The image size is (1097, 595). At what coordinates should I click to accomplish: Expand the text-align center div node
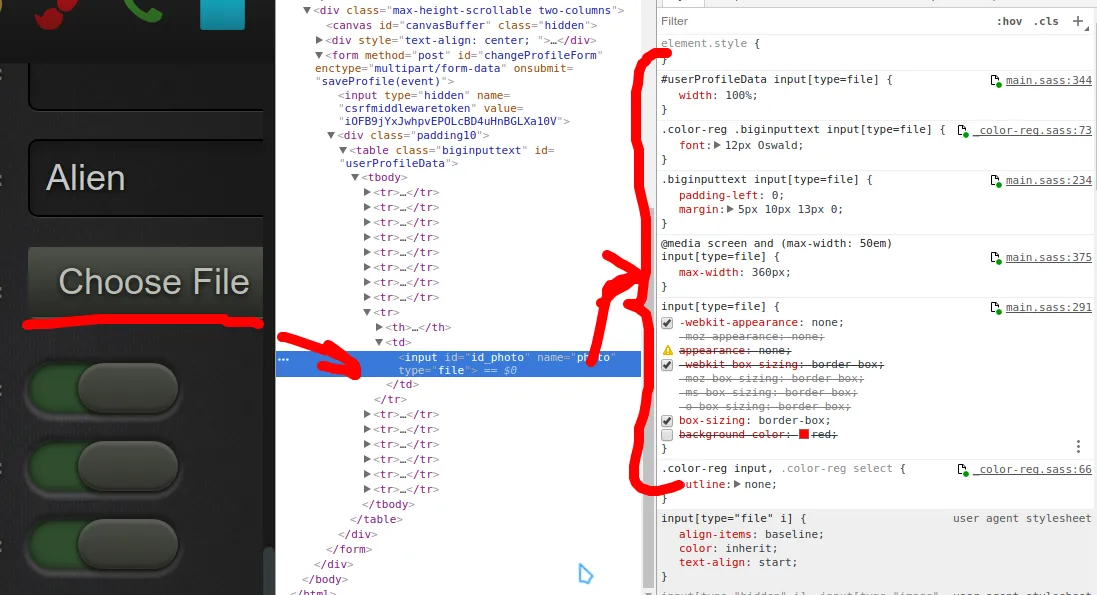(319, 41)
